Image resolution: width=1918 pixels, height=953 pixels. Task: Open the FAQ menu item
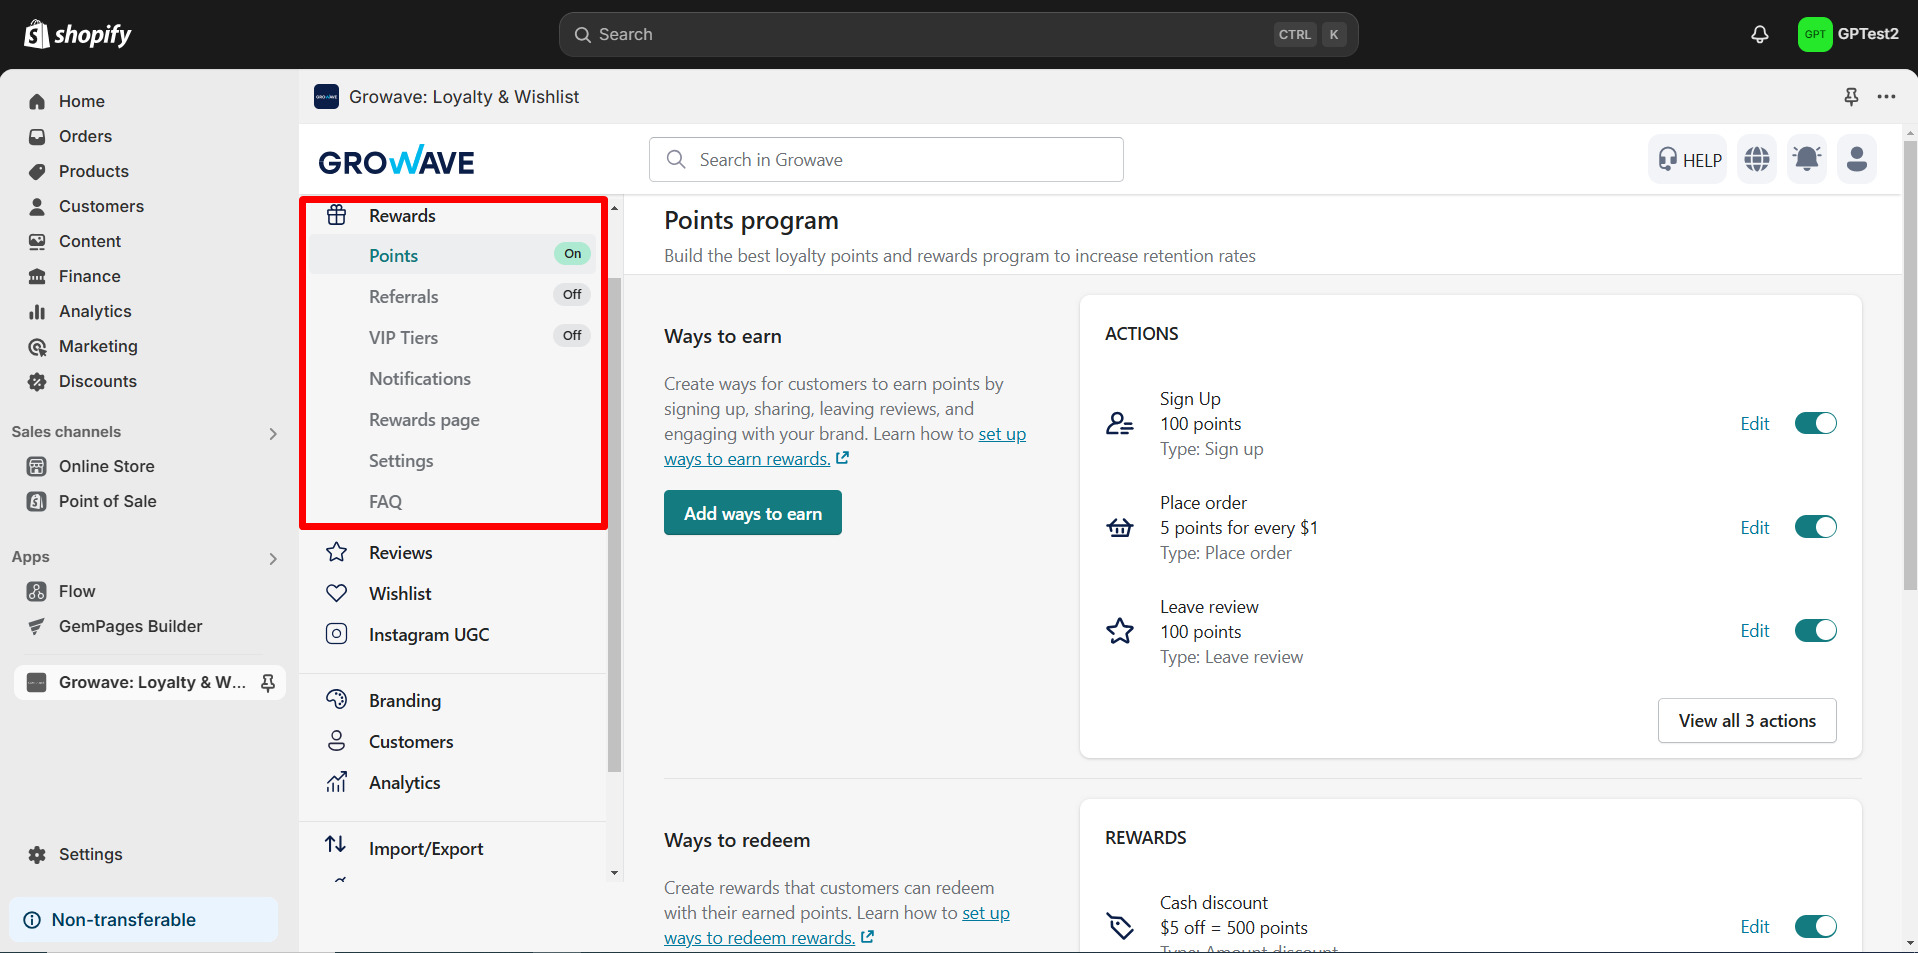pyautogui.click(x=385, y=502)
